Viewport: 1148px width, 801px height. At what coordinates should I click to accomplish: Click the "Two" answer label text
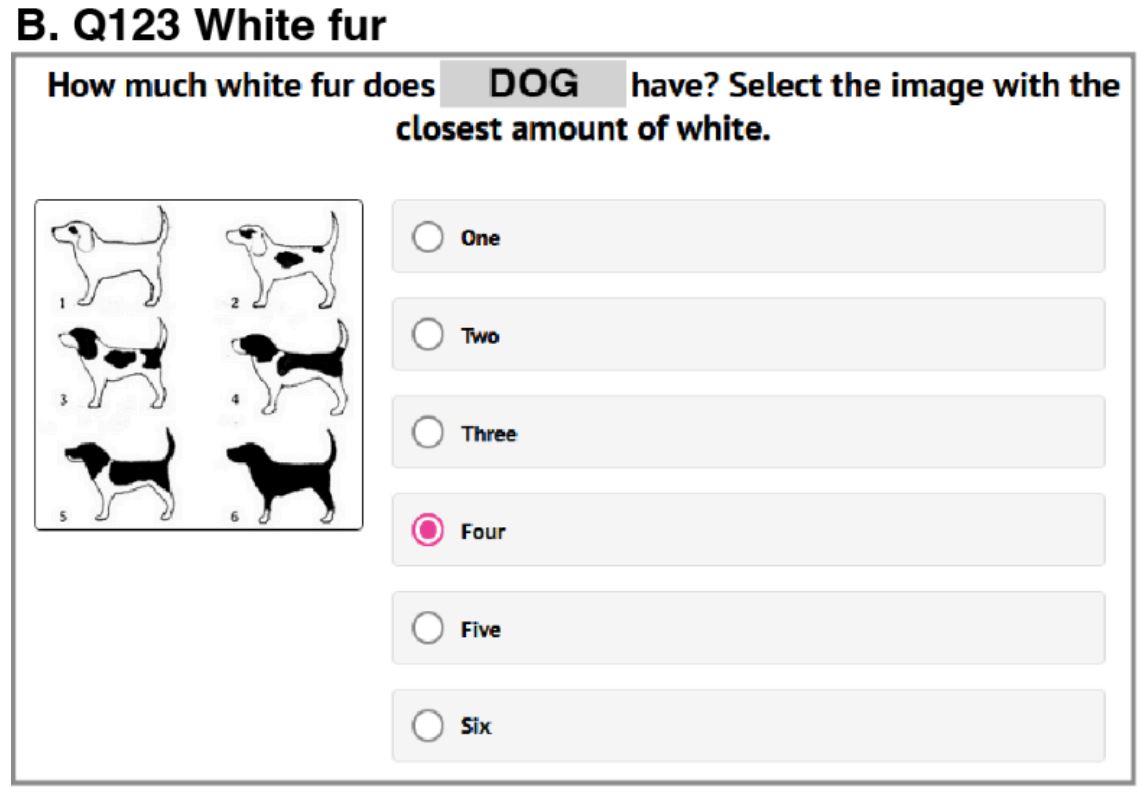pyautogui.click(x=480, y=336)
